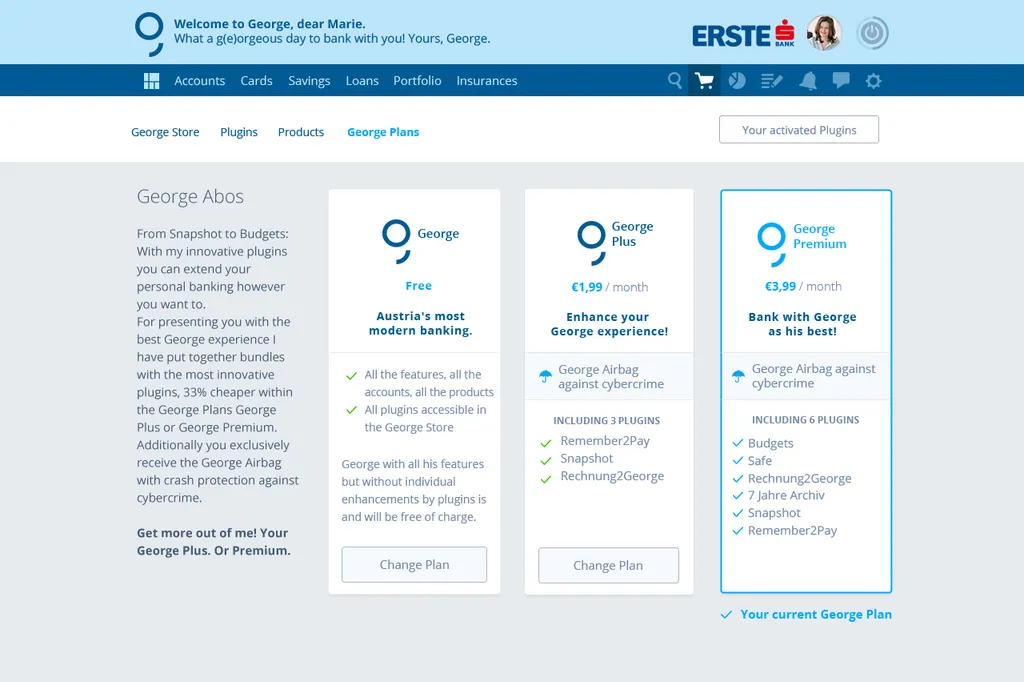
Task: Click the George Premium plan logo
Action: [x=772, y=244]
